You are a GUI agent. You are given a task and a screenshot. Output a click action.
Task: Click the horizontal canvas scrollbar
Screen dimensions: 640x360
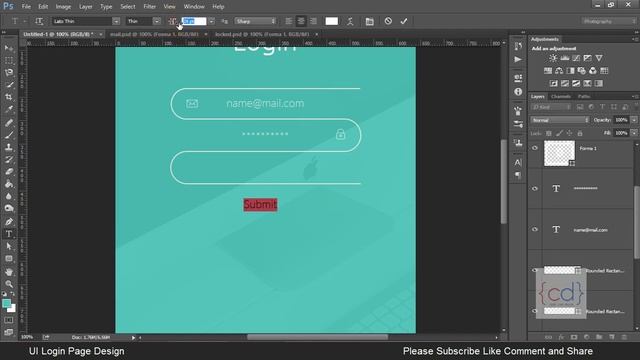317,337
